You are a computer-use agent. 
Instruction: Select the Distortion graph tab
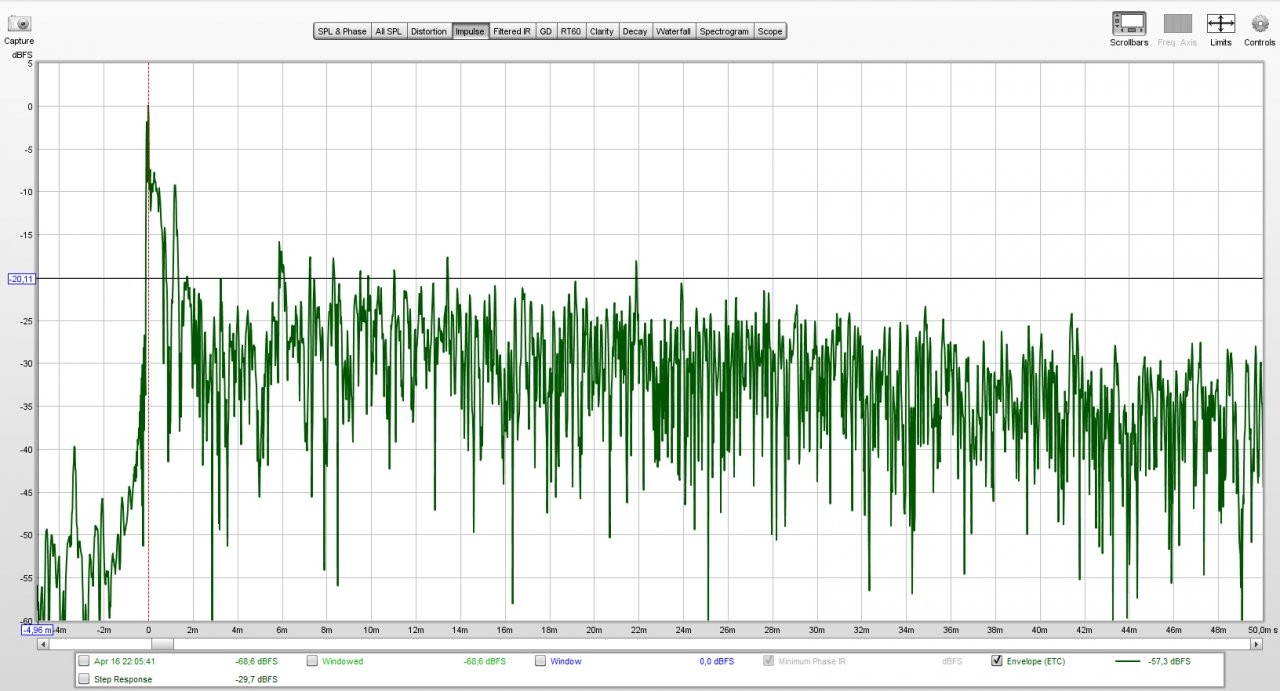428,31
